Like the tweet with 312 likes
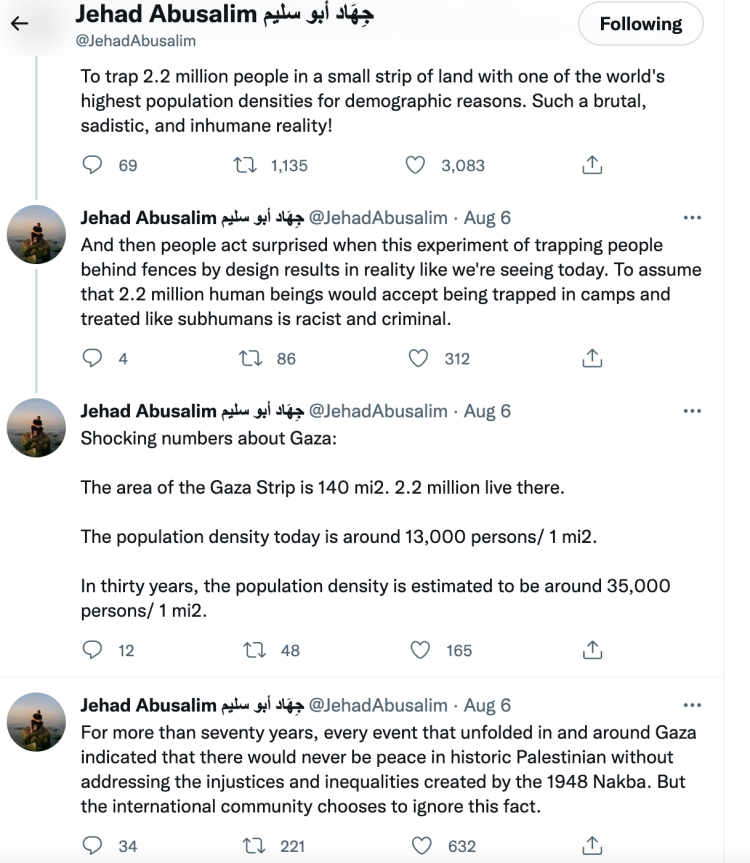This screenshot has width=750, height=863. point(419,358)
